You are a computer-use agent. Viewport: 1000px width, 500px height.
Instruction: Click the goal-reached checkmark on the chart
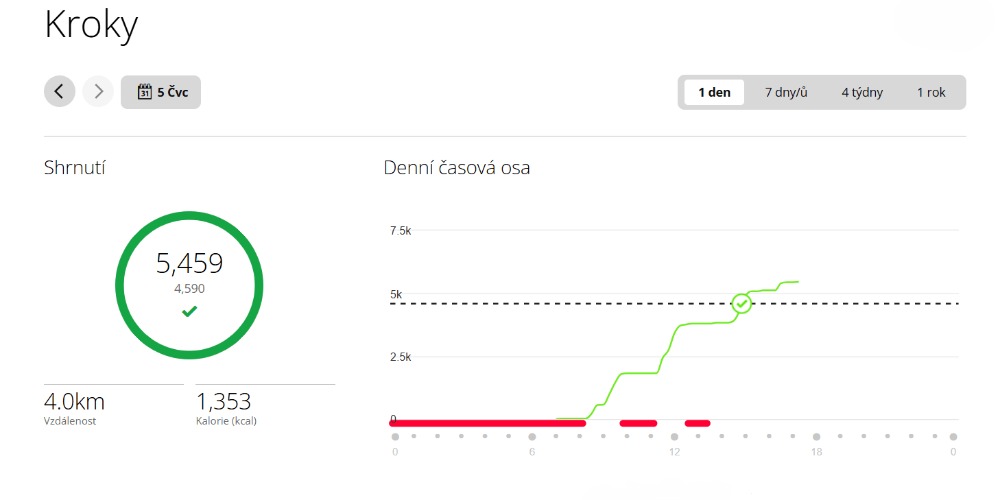click(x=741, y=304)
